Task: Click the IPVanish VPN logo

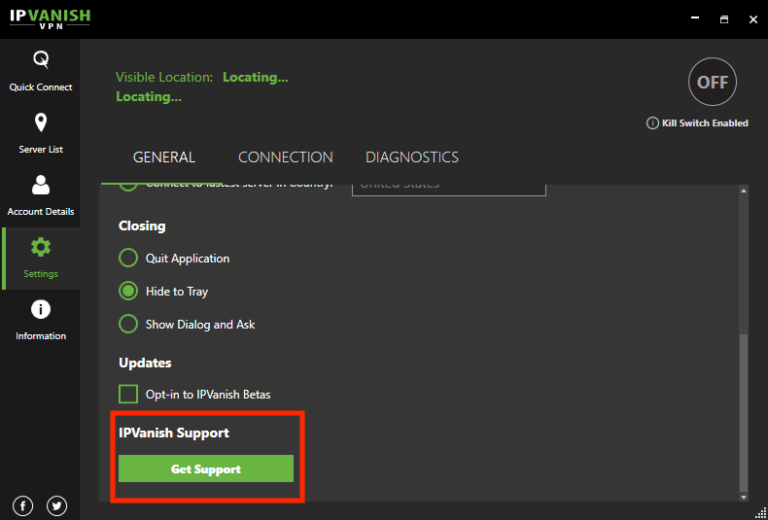Action: click(x=50, y=19)
